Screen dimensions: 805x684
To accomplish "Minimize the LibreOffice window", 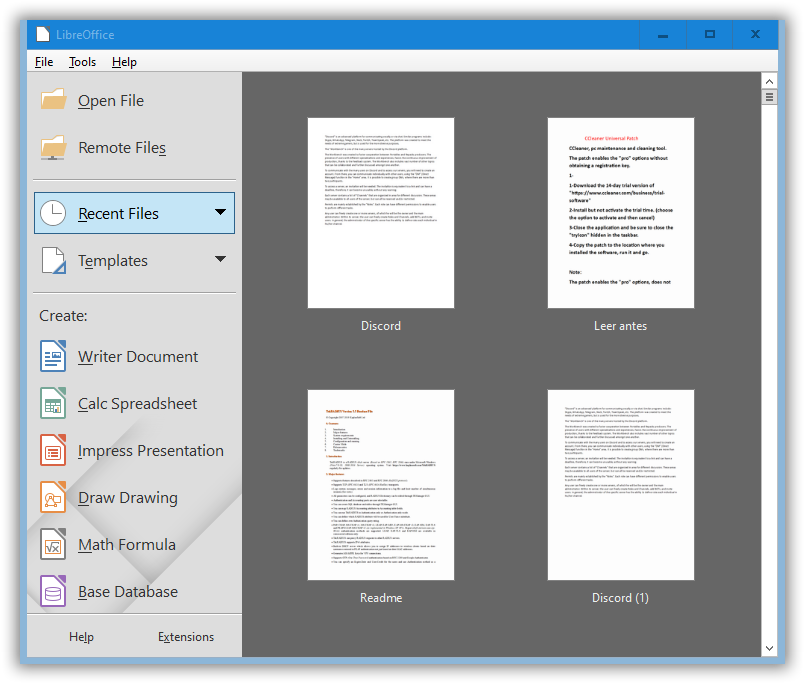I will pos(663,35).
